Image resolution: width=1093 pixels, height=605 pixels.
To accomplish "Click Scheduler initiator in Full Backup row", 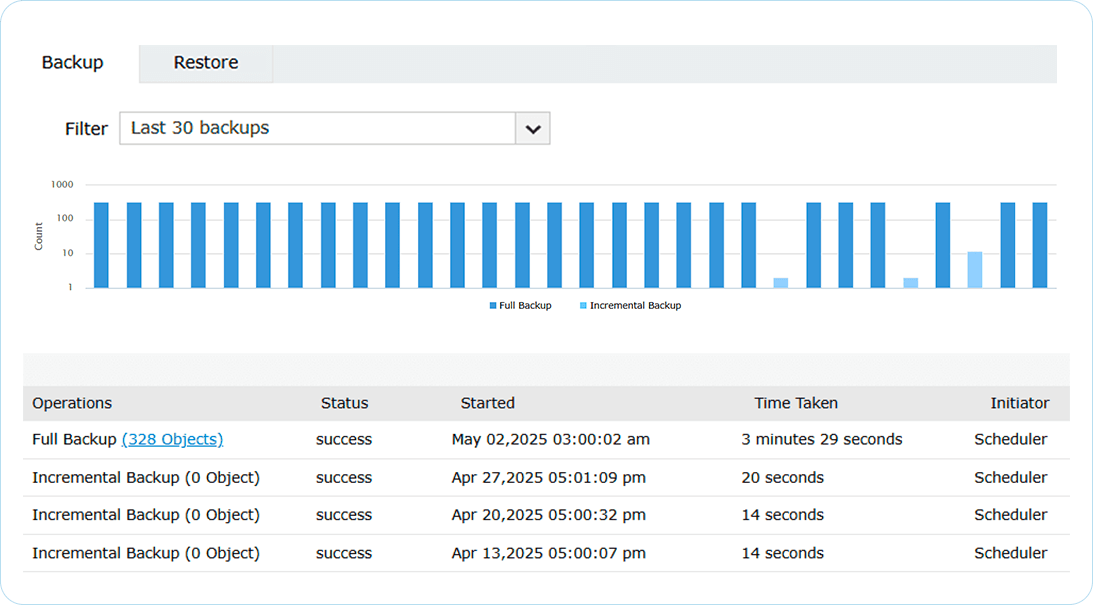I will [1011, 439].
